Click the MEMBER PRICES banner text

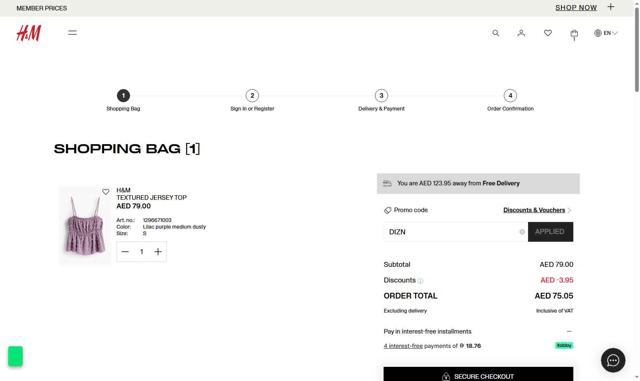pyautogui.click(x=42, y=8)
